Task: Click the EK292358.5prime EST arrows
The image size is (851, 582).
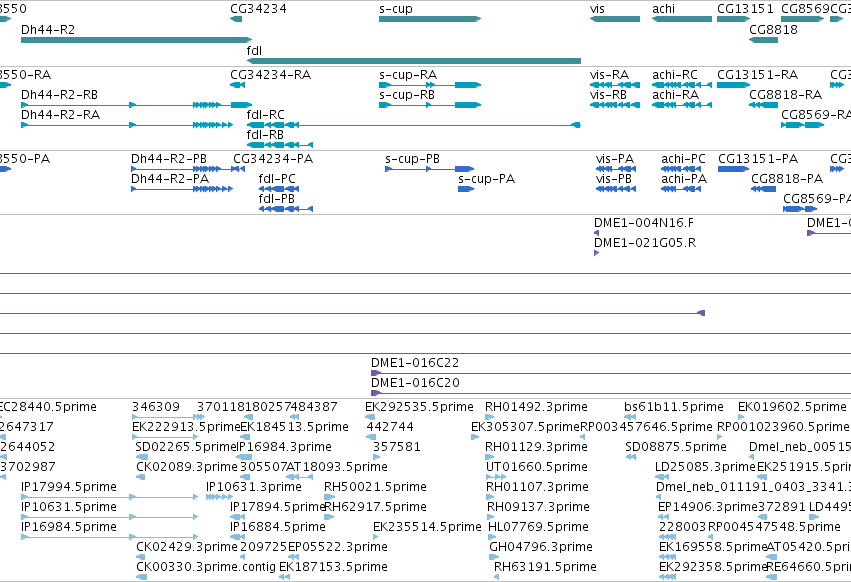Action: tap(668, 578)
